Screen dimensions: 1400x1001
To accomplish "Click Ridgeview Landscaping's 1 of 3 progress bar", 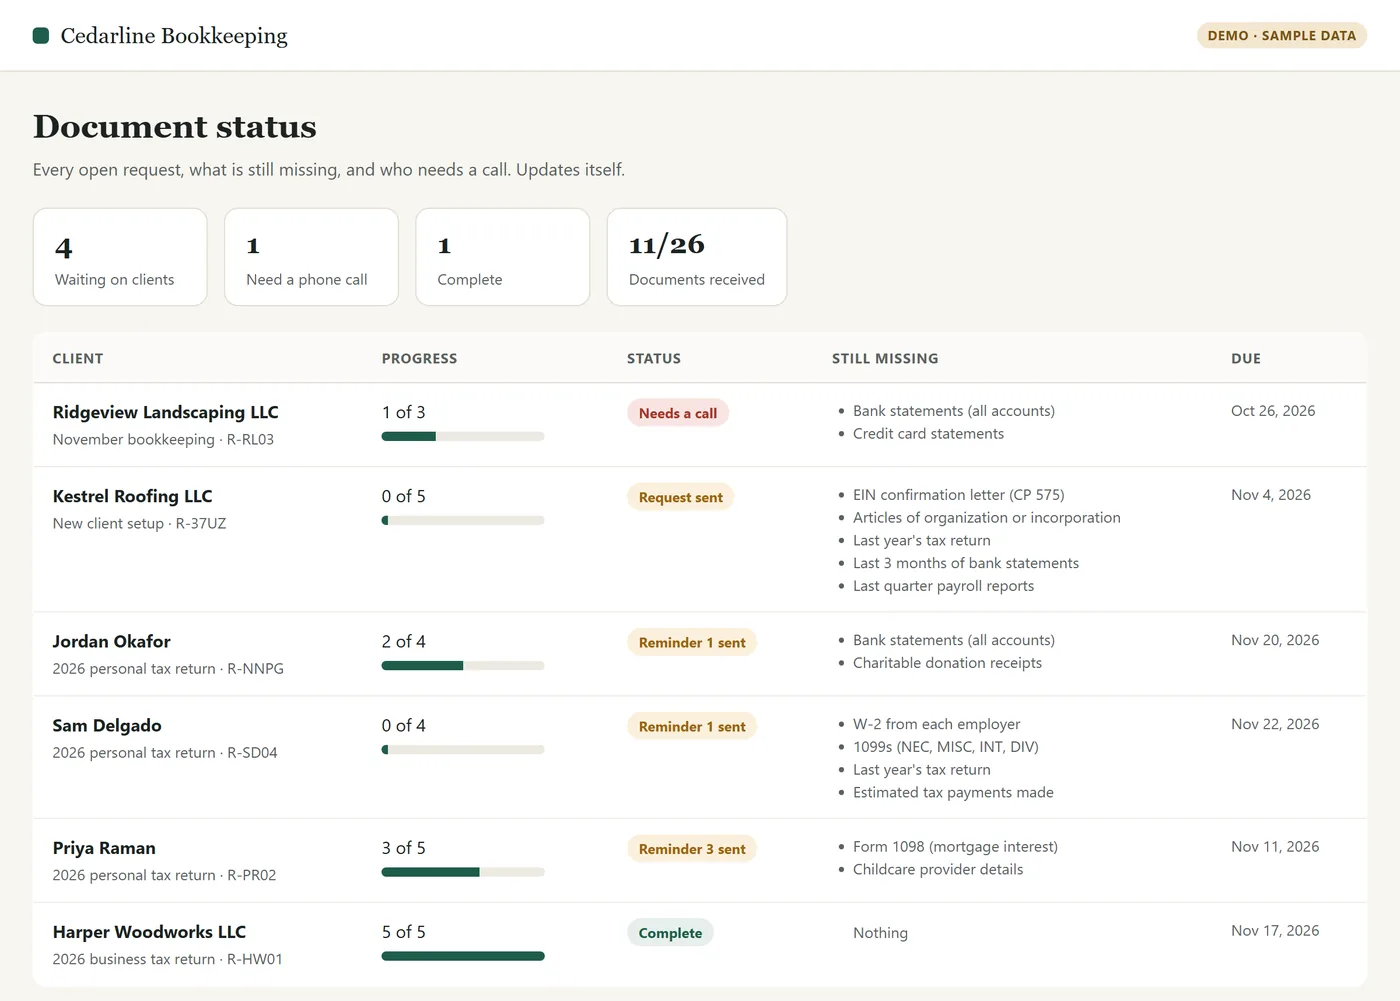I will pos(463,436).
